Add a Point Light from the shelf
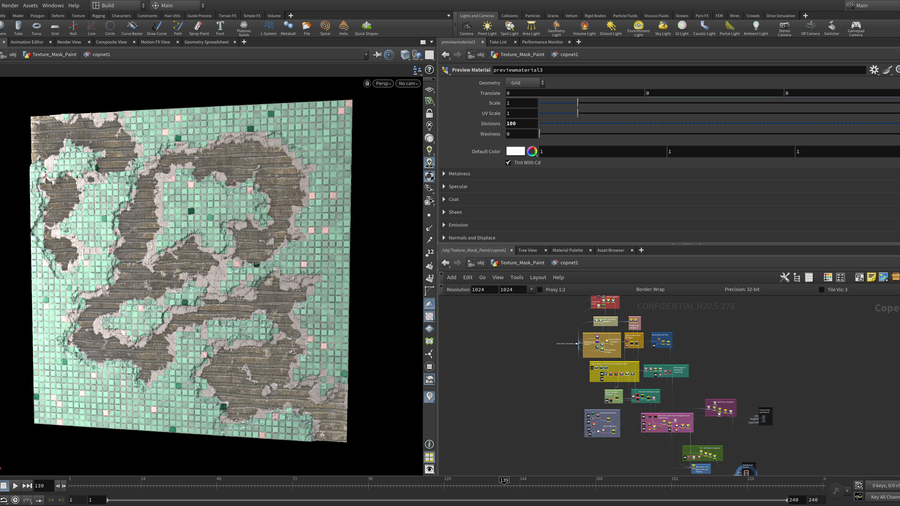 pos(487,27)
